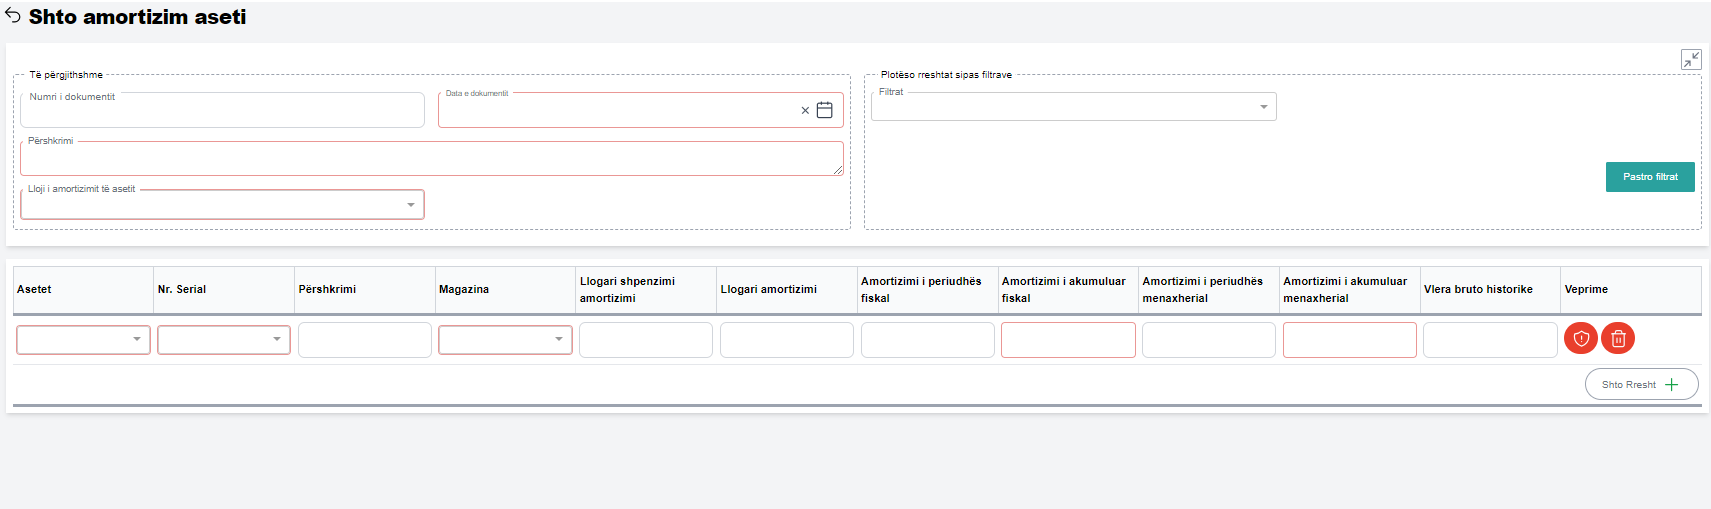1711x509 pixels.
Task: Open the calendar date picker
Action: click(x=825, y=110)
